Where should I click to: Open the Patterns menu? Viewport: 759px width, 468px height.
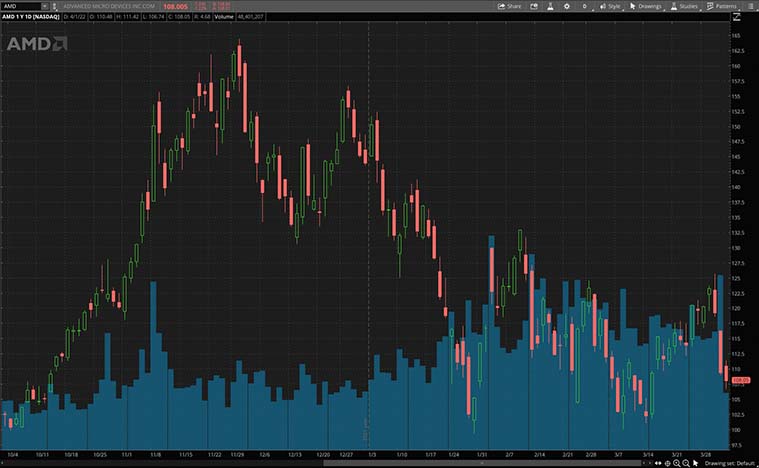click(722, 6)
